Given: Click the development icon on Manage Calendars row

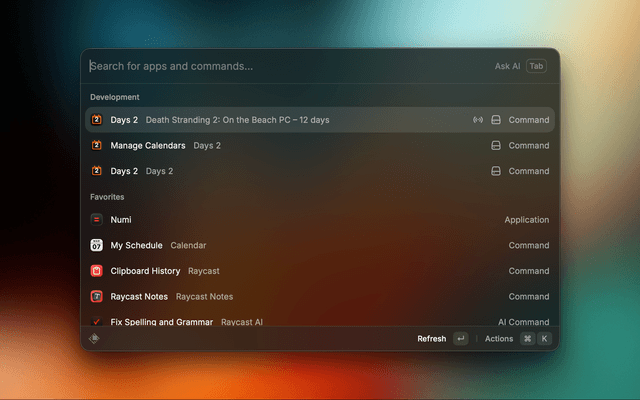Looking at the screenshot, I should coord(495,146).
